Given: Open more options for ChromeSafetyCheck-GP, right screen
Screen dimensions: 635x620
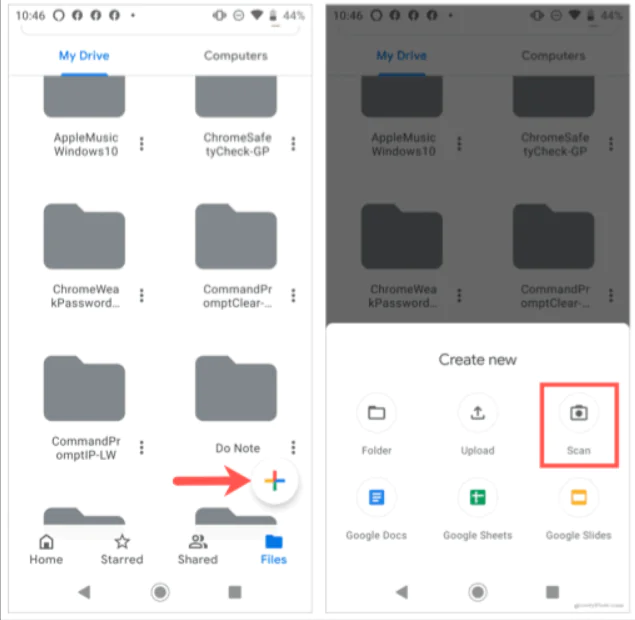Looking at the screenshot, I should pyautogui.click(x=611, y=144).
